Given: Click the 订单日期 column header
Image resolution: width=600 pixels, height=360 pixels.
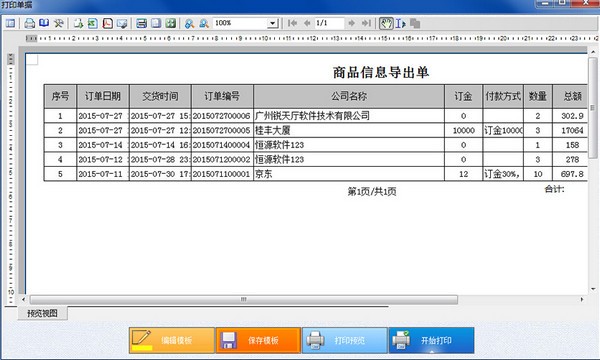Looking at the screenshot, I should tap(103, 96).
